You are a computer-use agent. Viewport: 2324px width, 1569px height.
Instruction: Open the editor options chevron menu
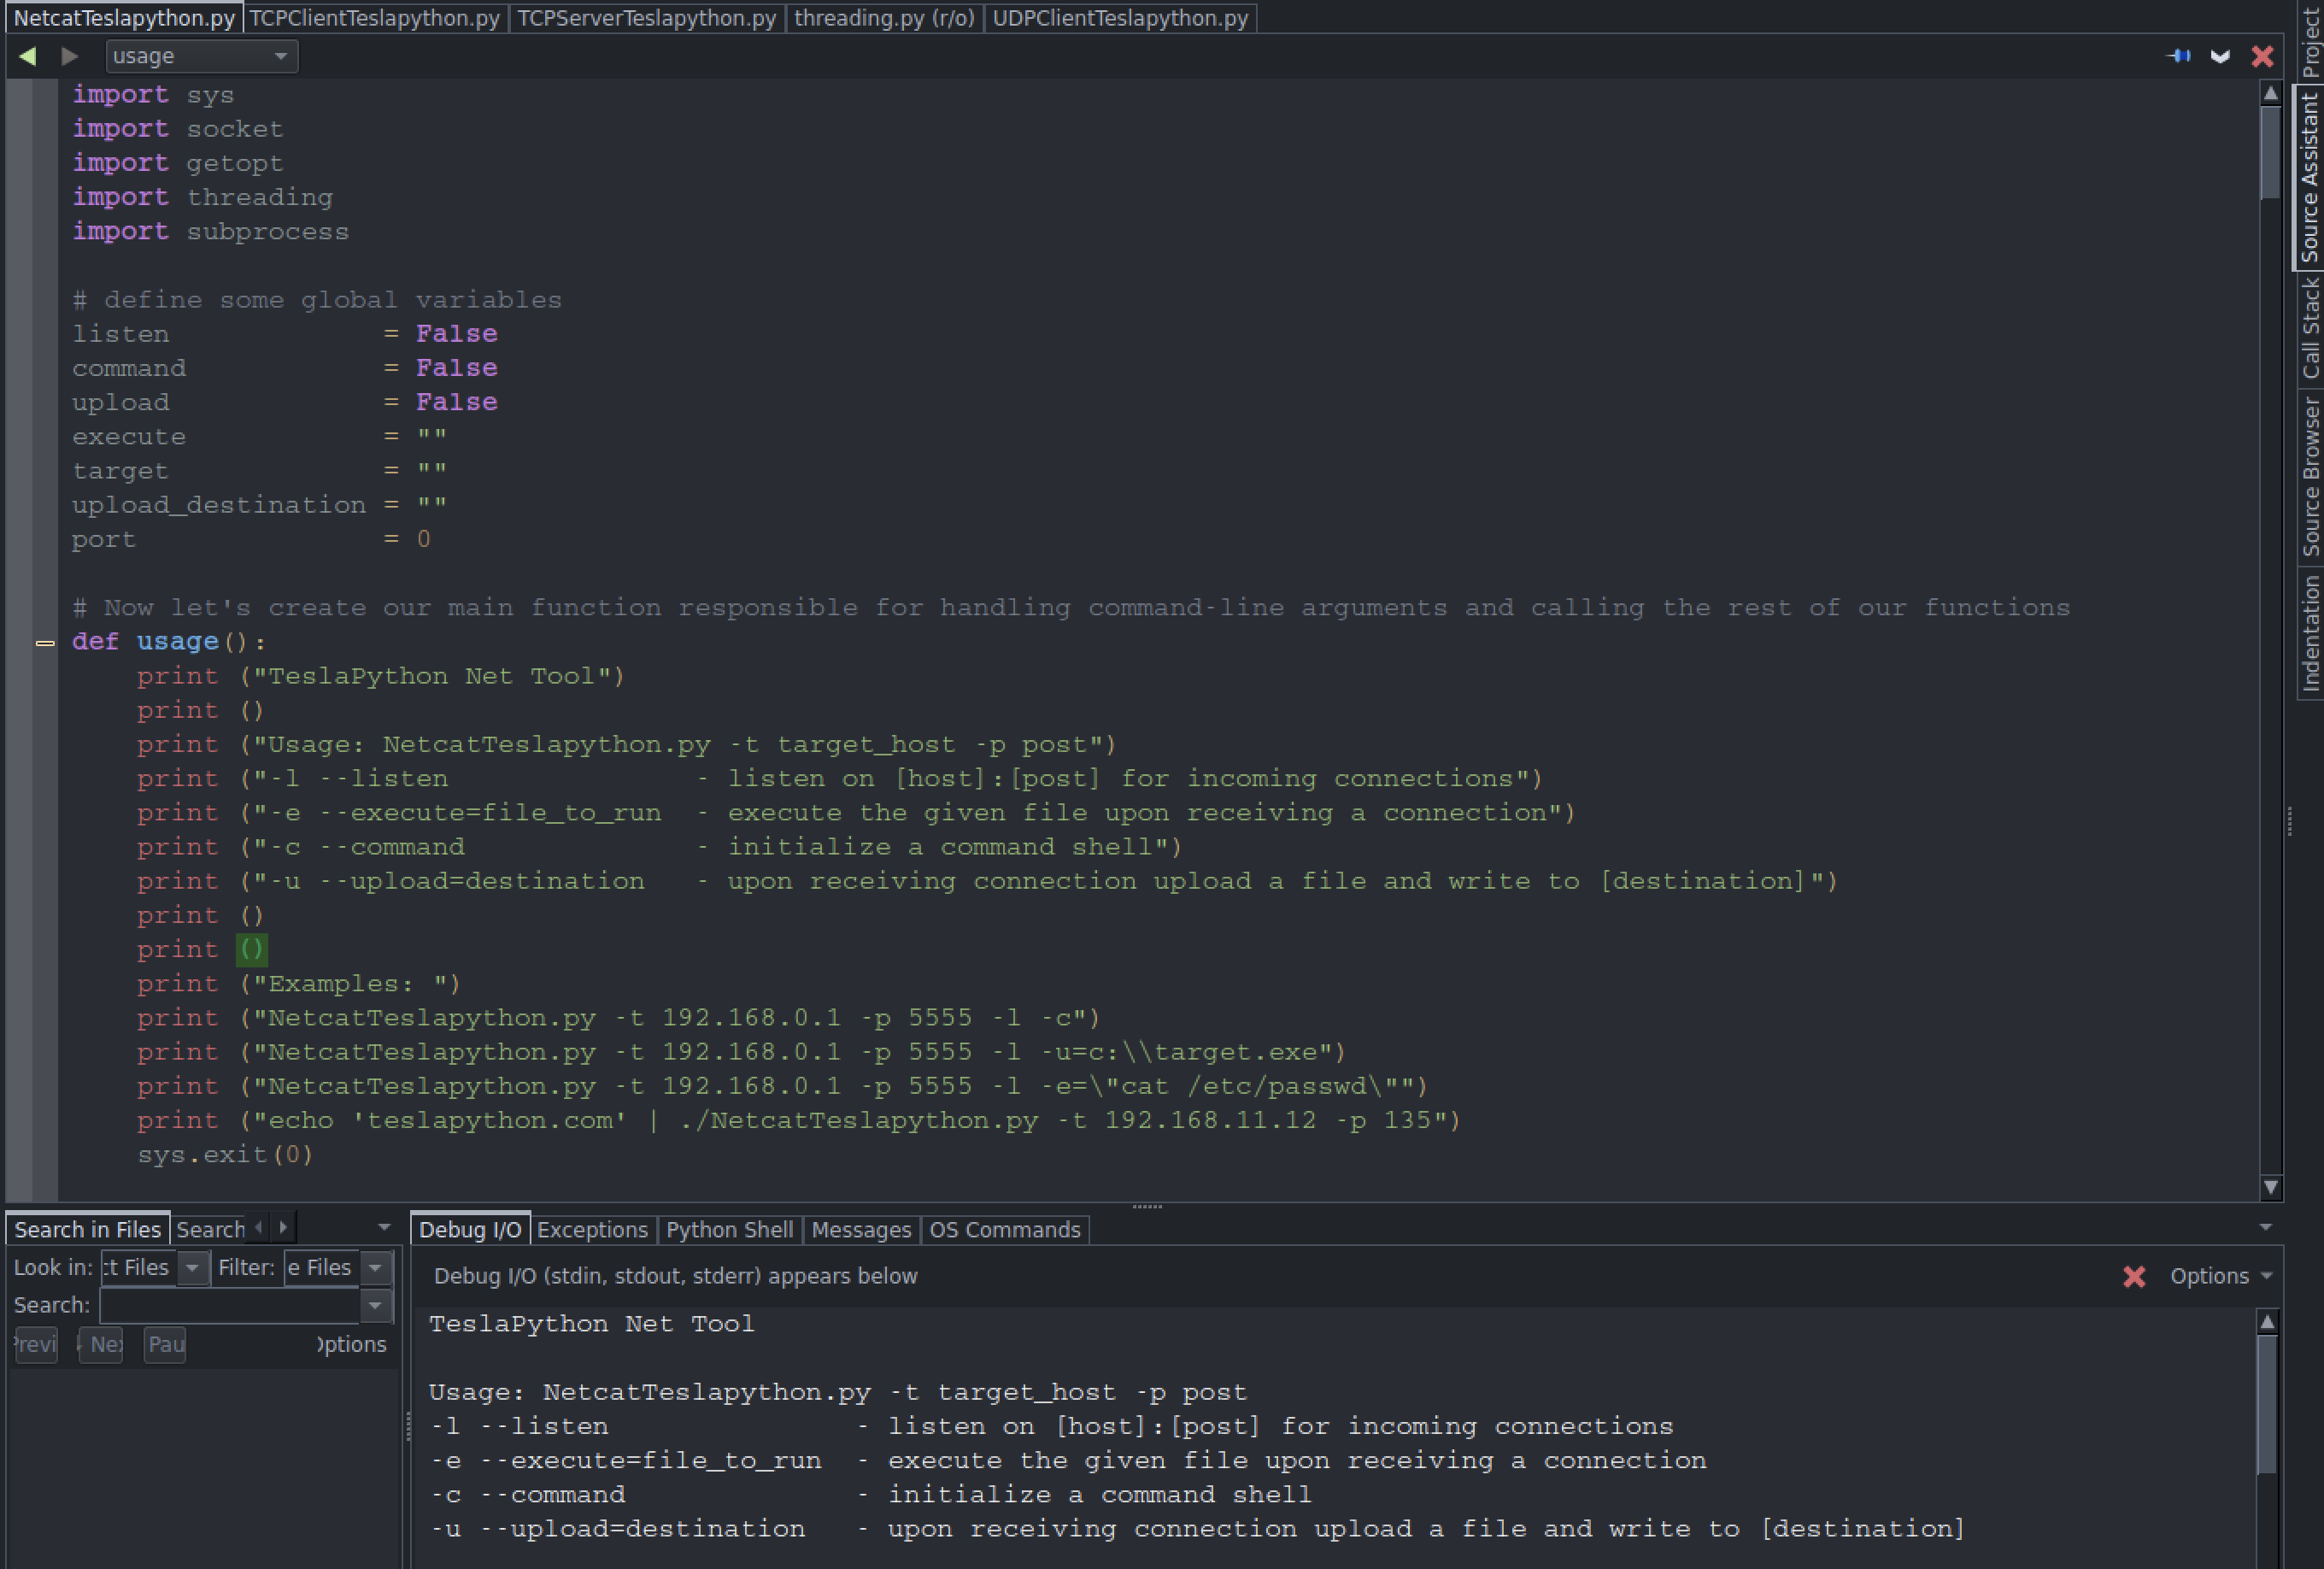(2220, 56)
